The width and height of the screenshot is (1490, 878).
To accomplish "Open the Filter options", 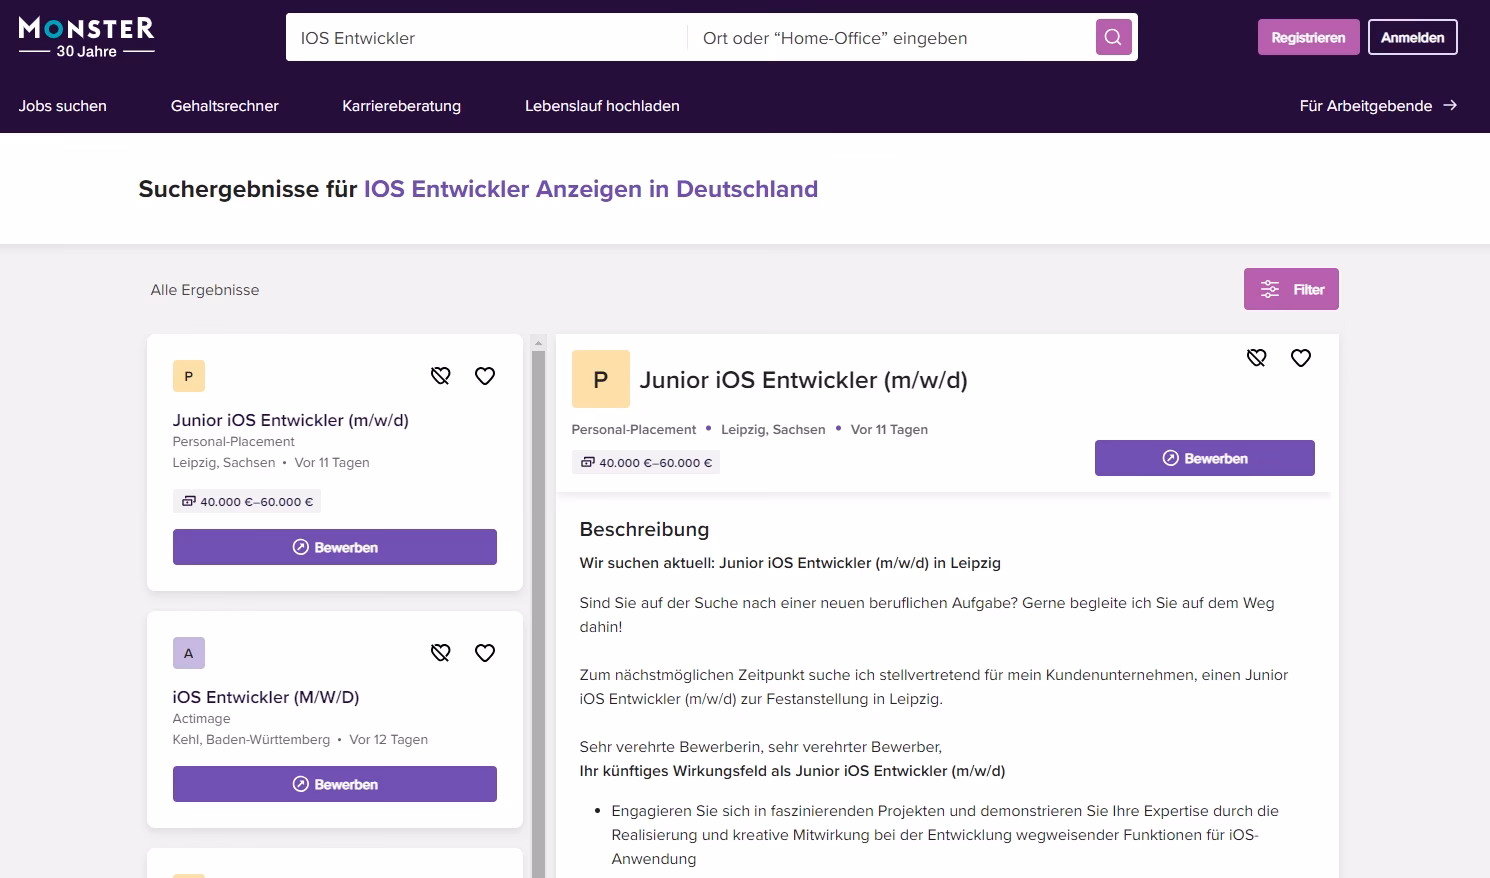I will 1291,289.
